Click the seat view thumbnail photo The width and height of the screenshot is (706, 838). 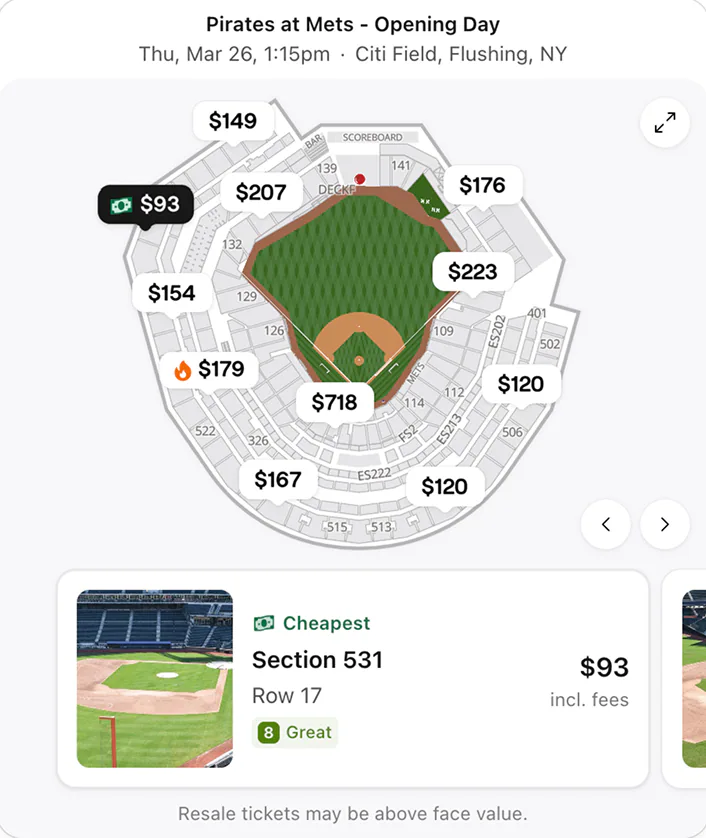point(154,677)
